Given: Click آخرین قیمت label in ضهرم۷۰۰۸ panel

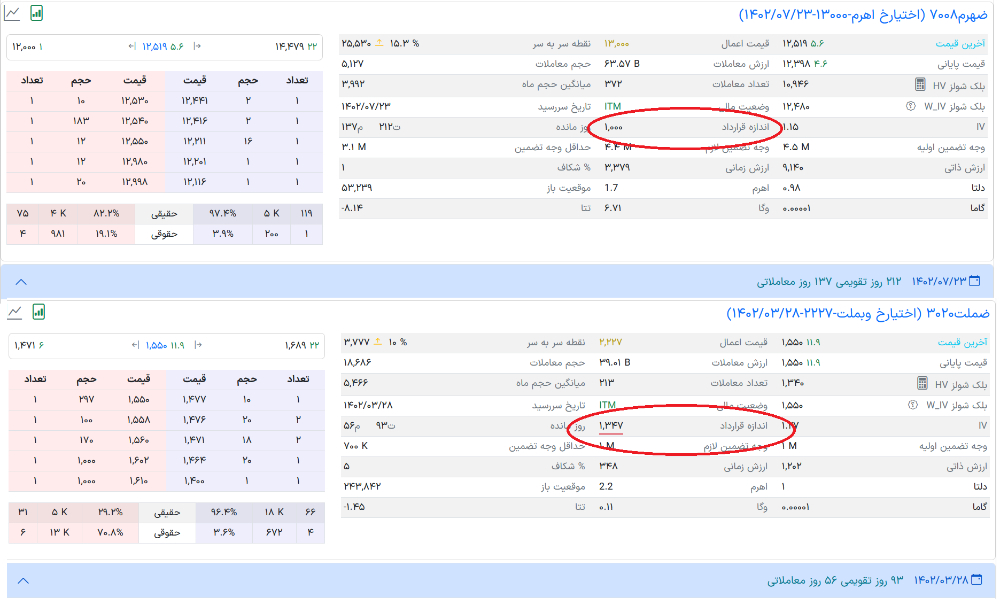Looking at the screenshot, I should [960, 43].
